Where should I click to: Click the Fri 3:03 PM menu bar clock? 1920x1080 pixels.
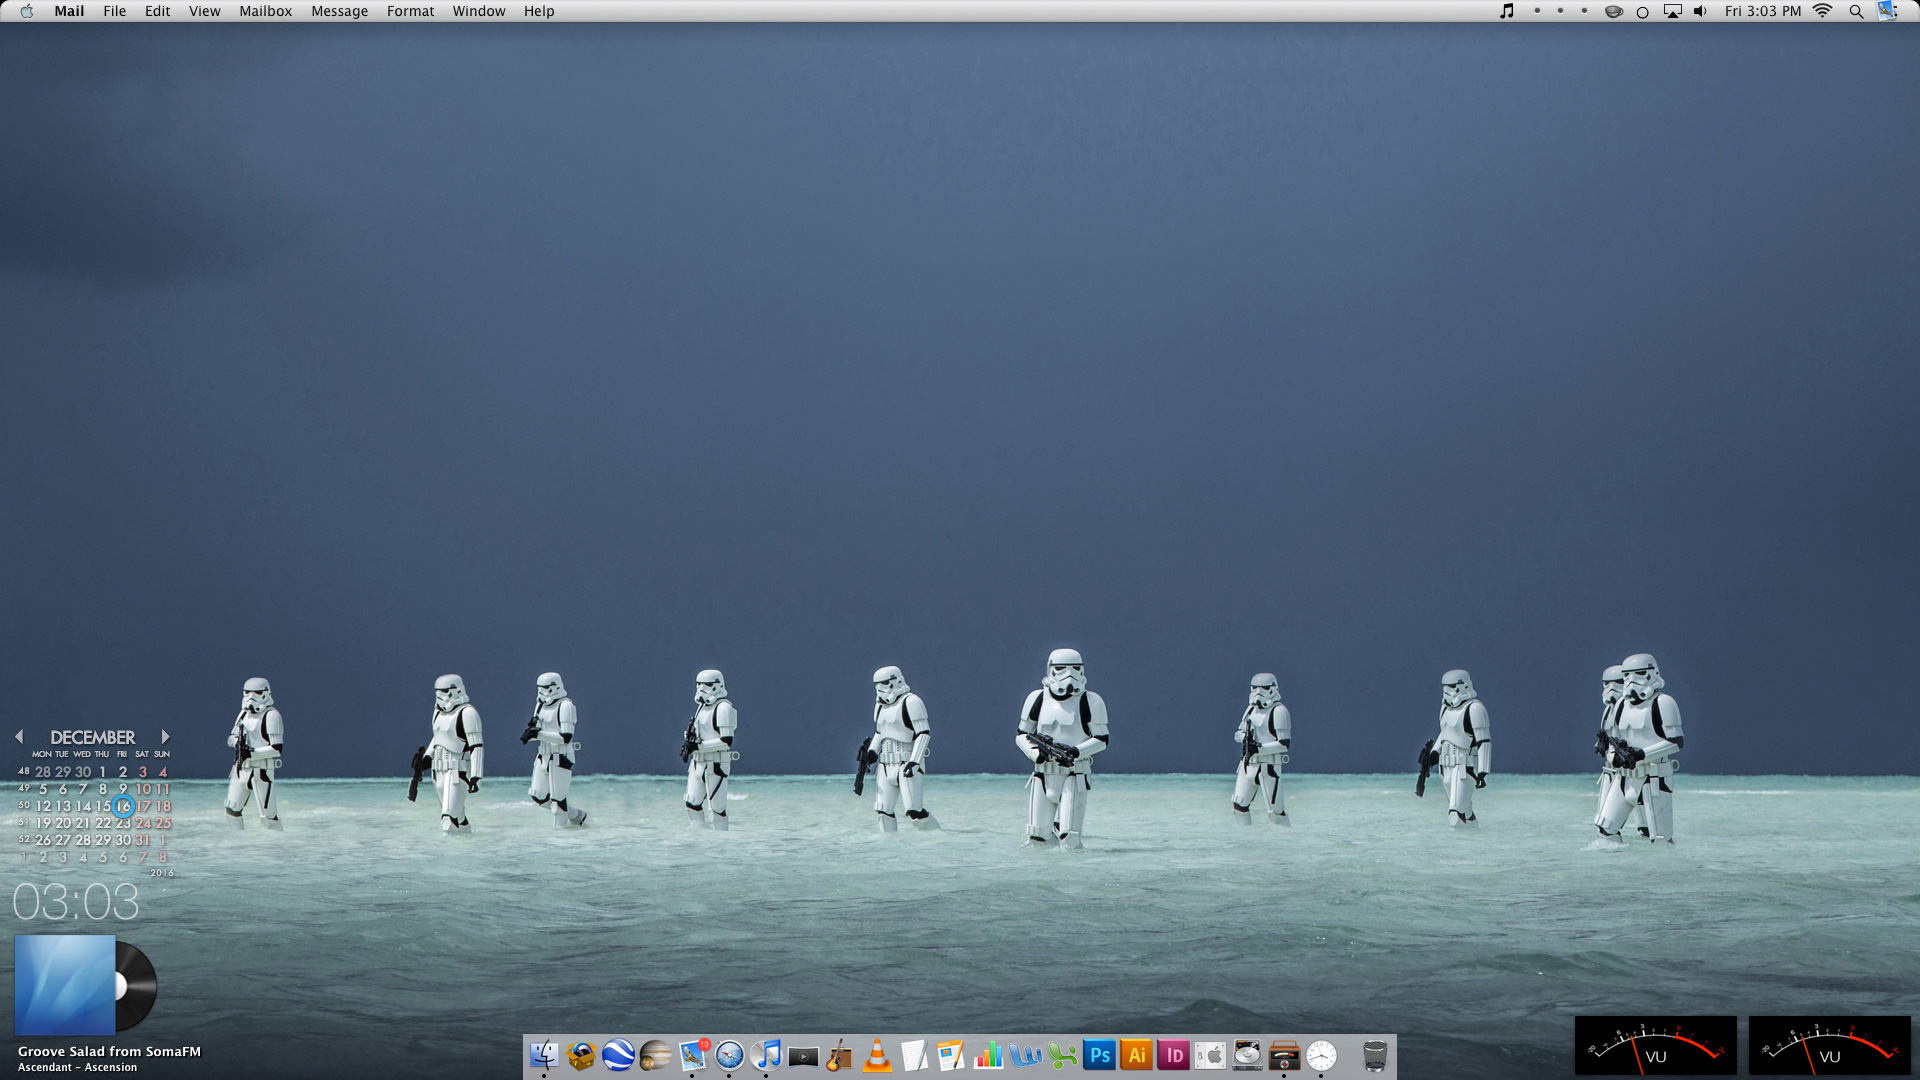pos(1762,11)
